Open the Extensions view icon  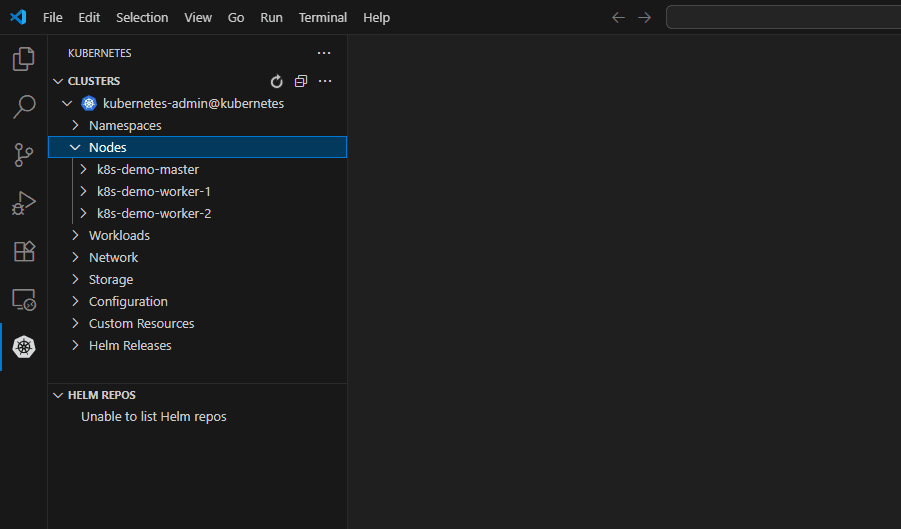(23, 251)
